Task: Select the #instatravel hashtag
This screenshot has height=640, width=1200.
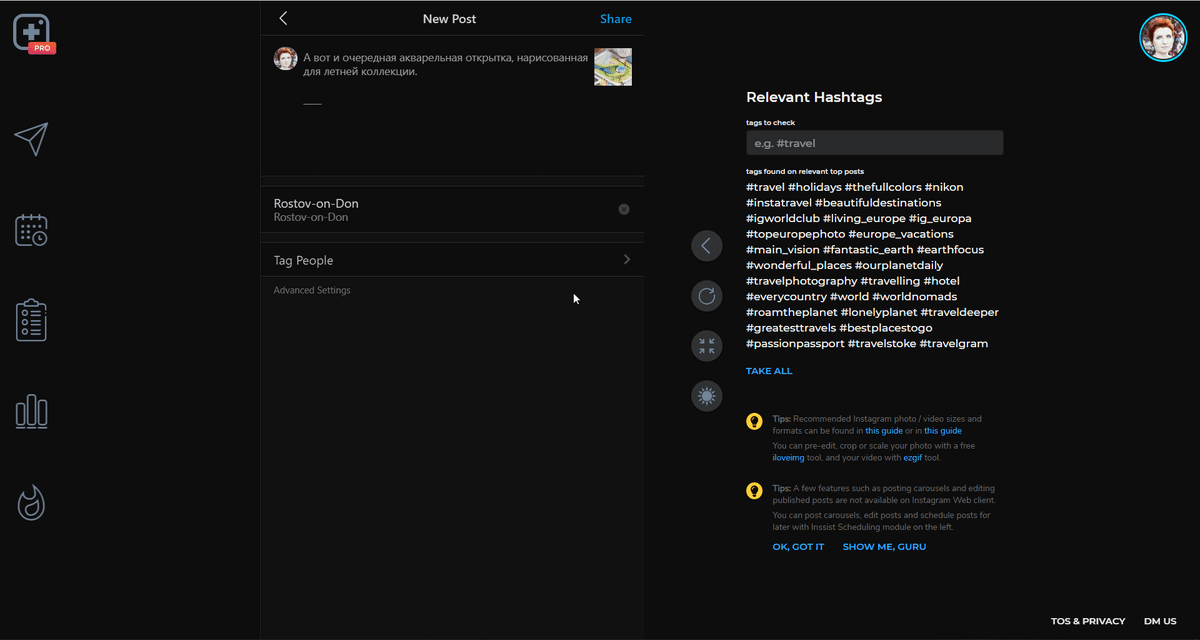Action: [x=779, y=203]
